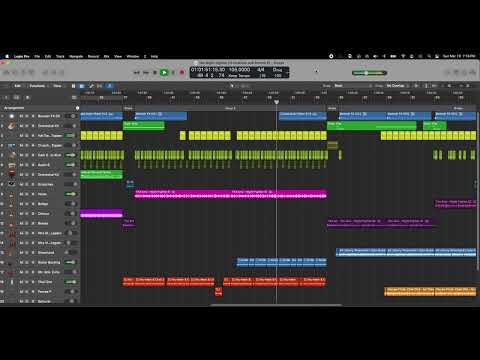
Task: Click the menu bar date and time
Action: coord(459,56)
